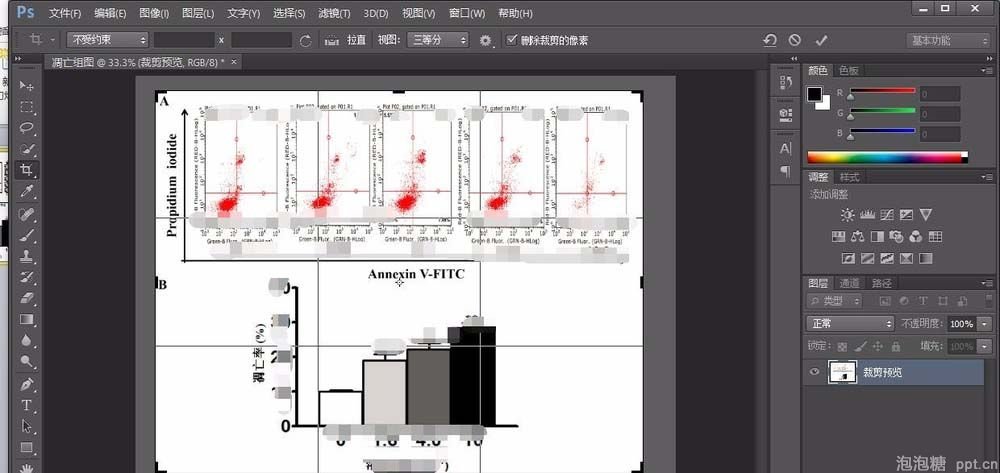
Task: Hide the 裁剪预览 layer via eye icon
Action: (815, 372)
